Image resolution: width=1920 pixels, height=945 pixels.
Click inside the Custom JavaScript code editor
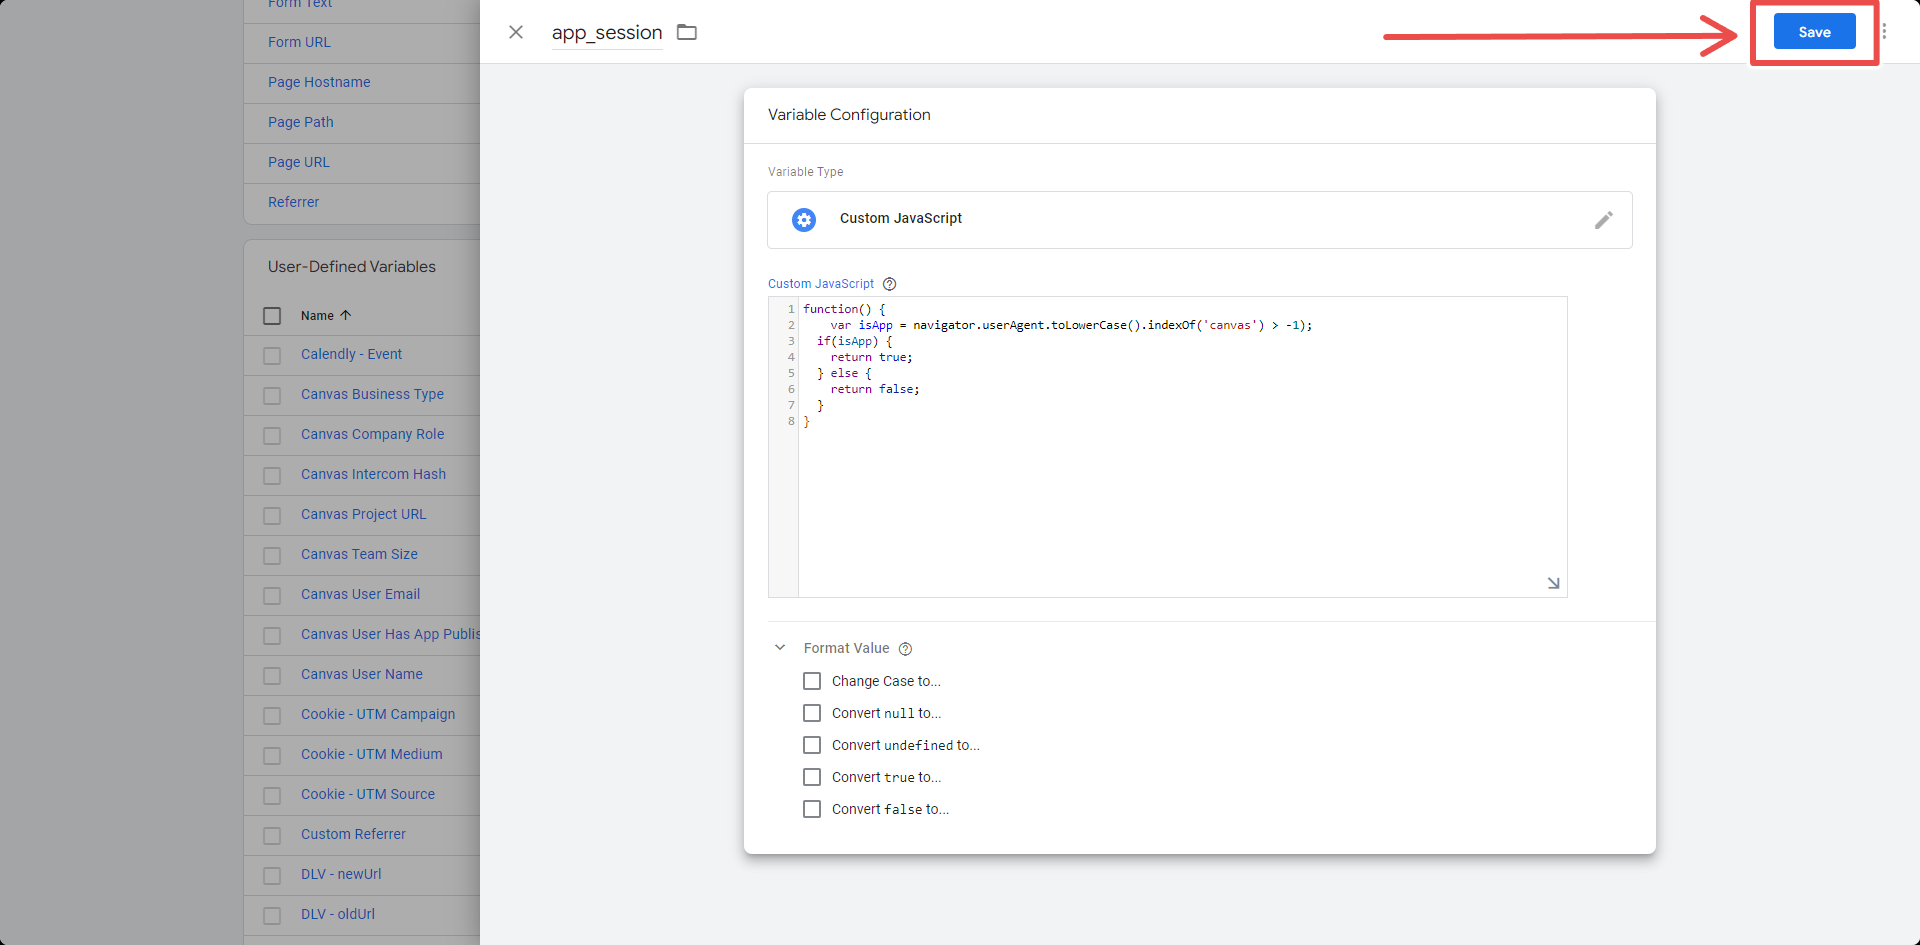click(1182, 447)
